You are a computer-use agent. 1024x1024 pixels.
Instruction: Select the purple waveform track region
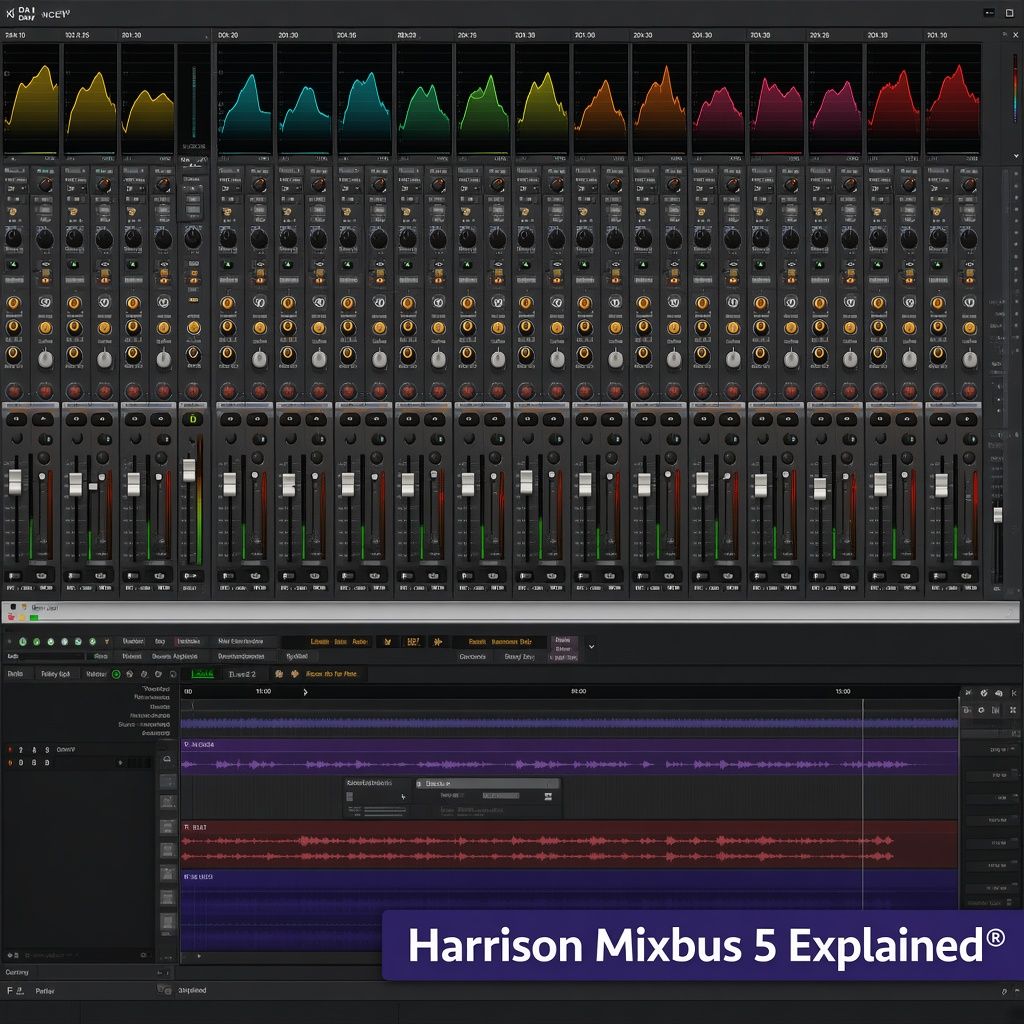pyautogui.click(x=569, y=758)
